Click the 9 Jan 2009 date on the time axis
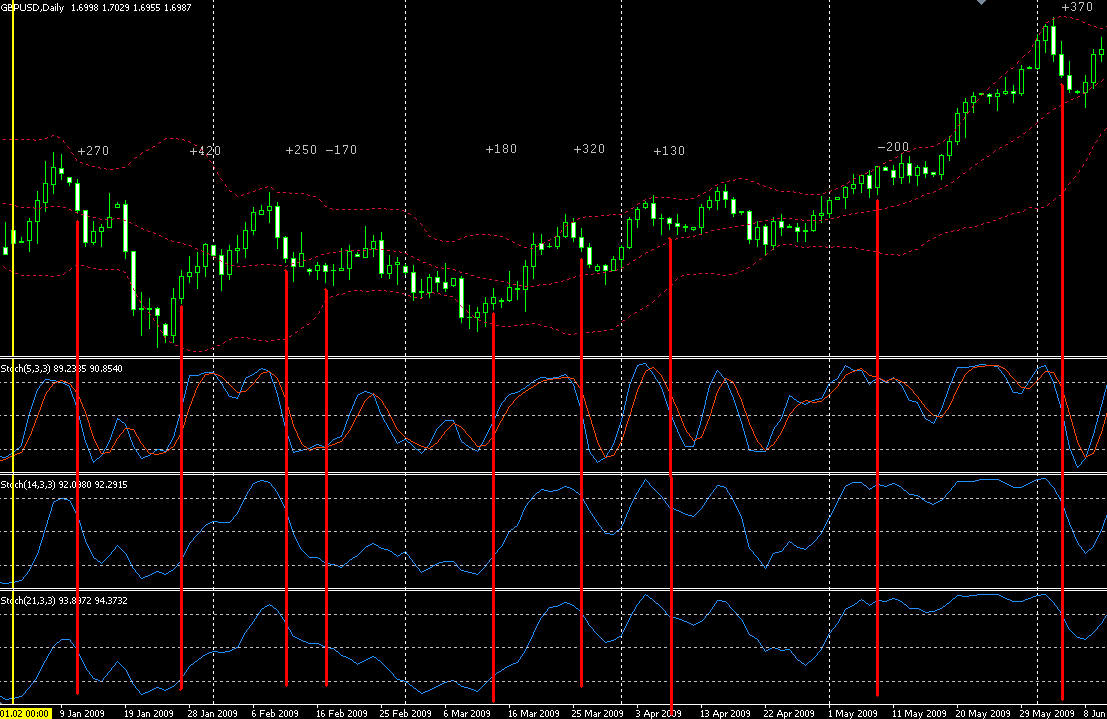Screen dimensions: 1107x719 click(82, 713)
